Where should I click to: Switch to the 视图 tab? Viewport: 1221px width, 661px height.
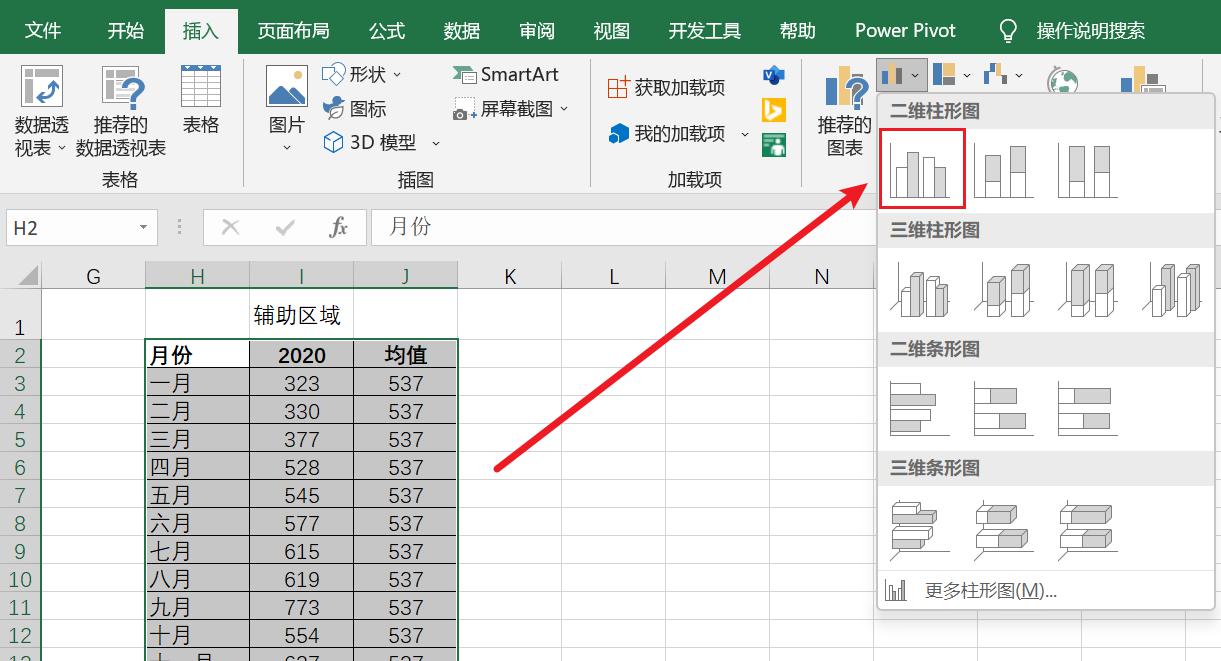[x=612, y=31]
